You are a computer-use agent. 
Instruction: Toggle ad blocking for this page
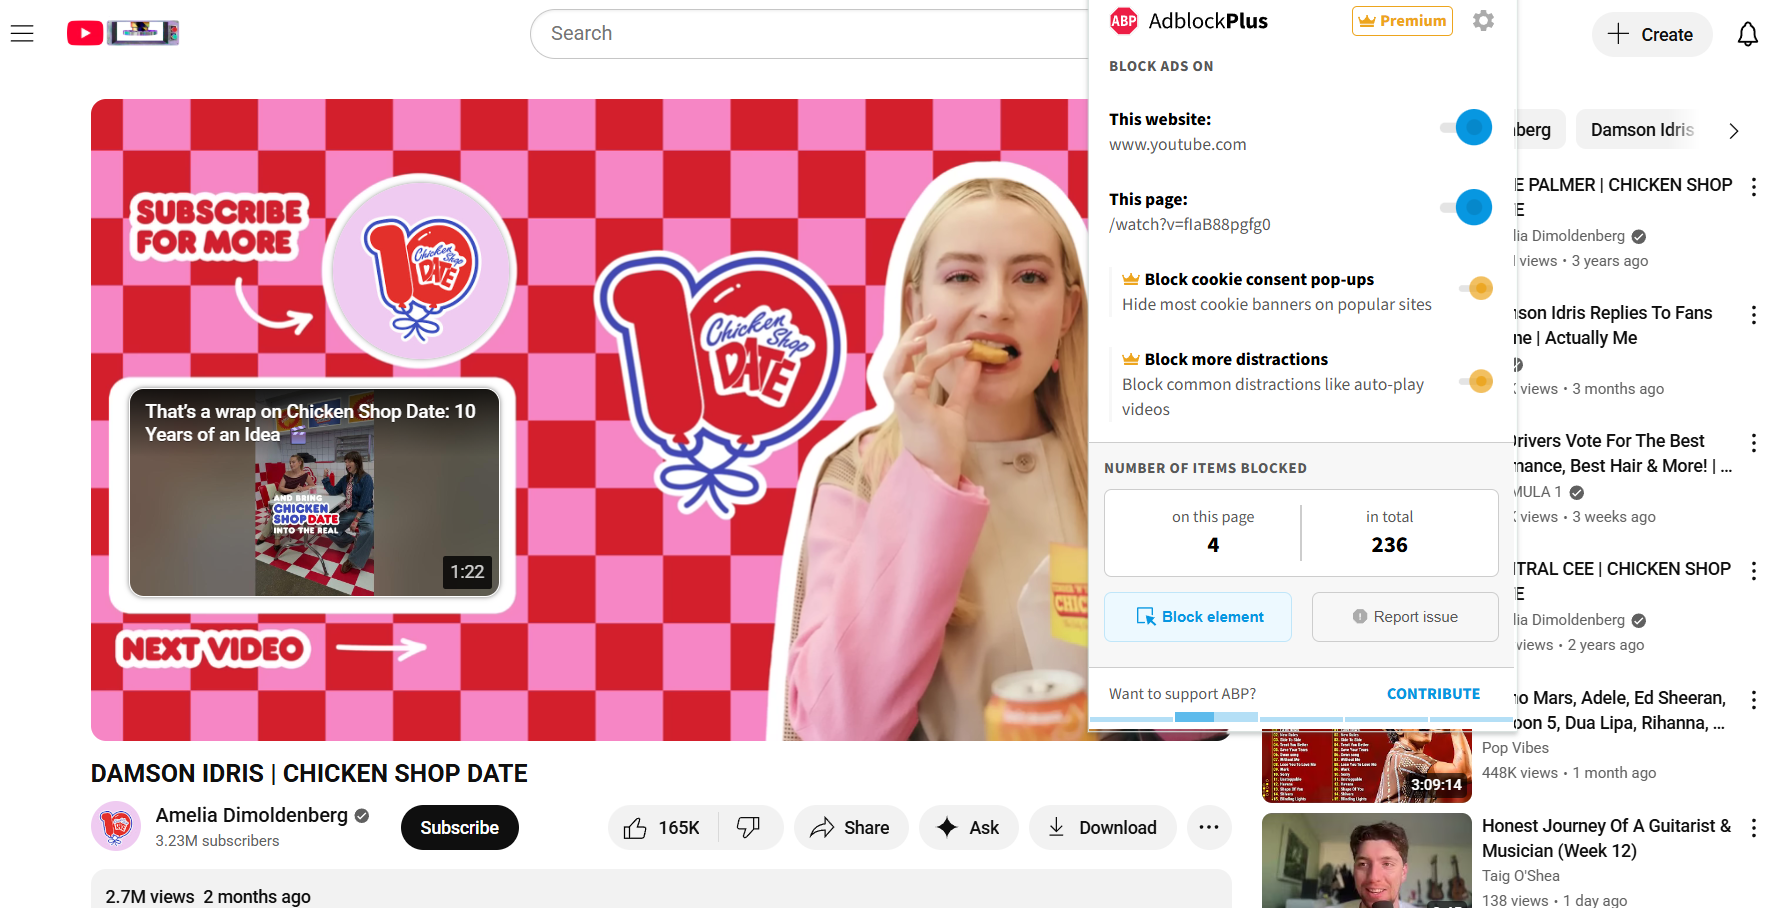coord(1467,208)
